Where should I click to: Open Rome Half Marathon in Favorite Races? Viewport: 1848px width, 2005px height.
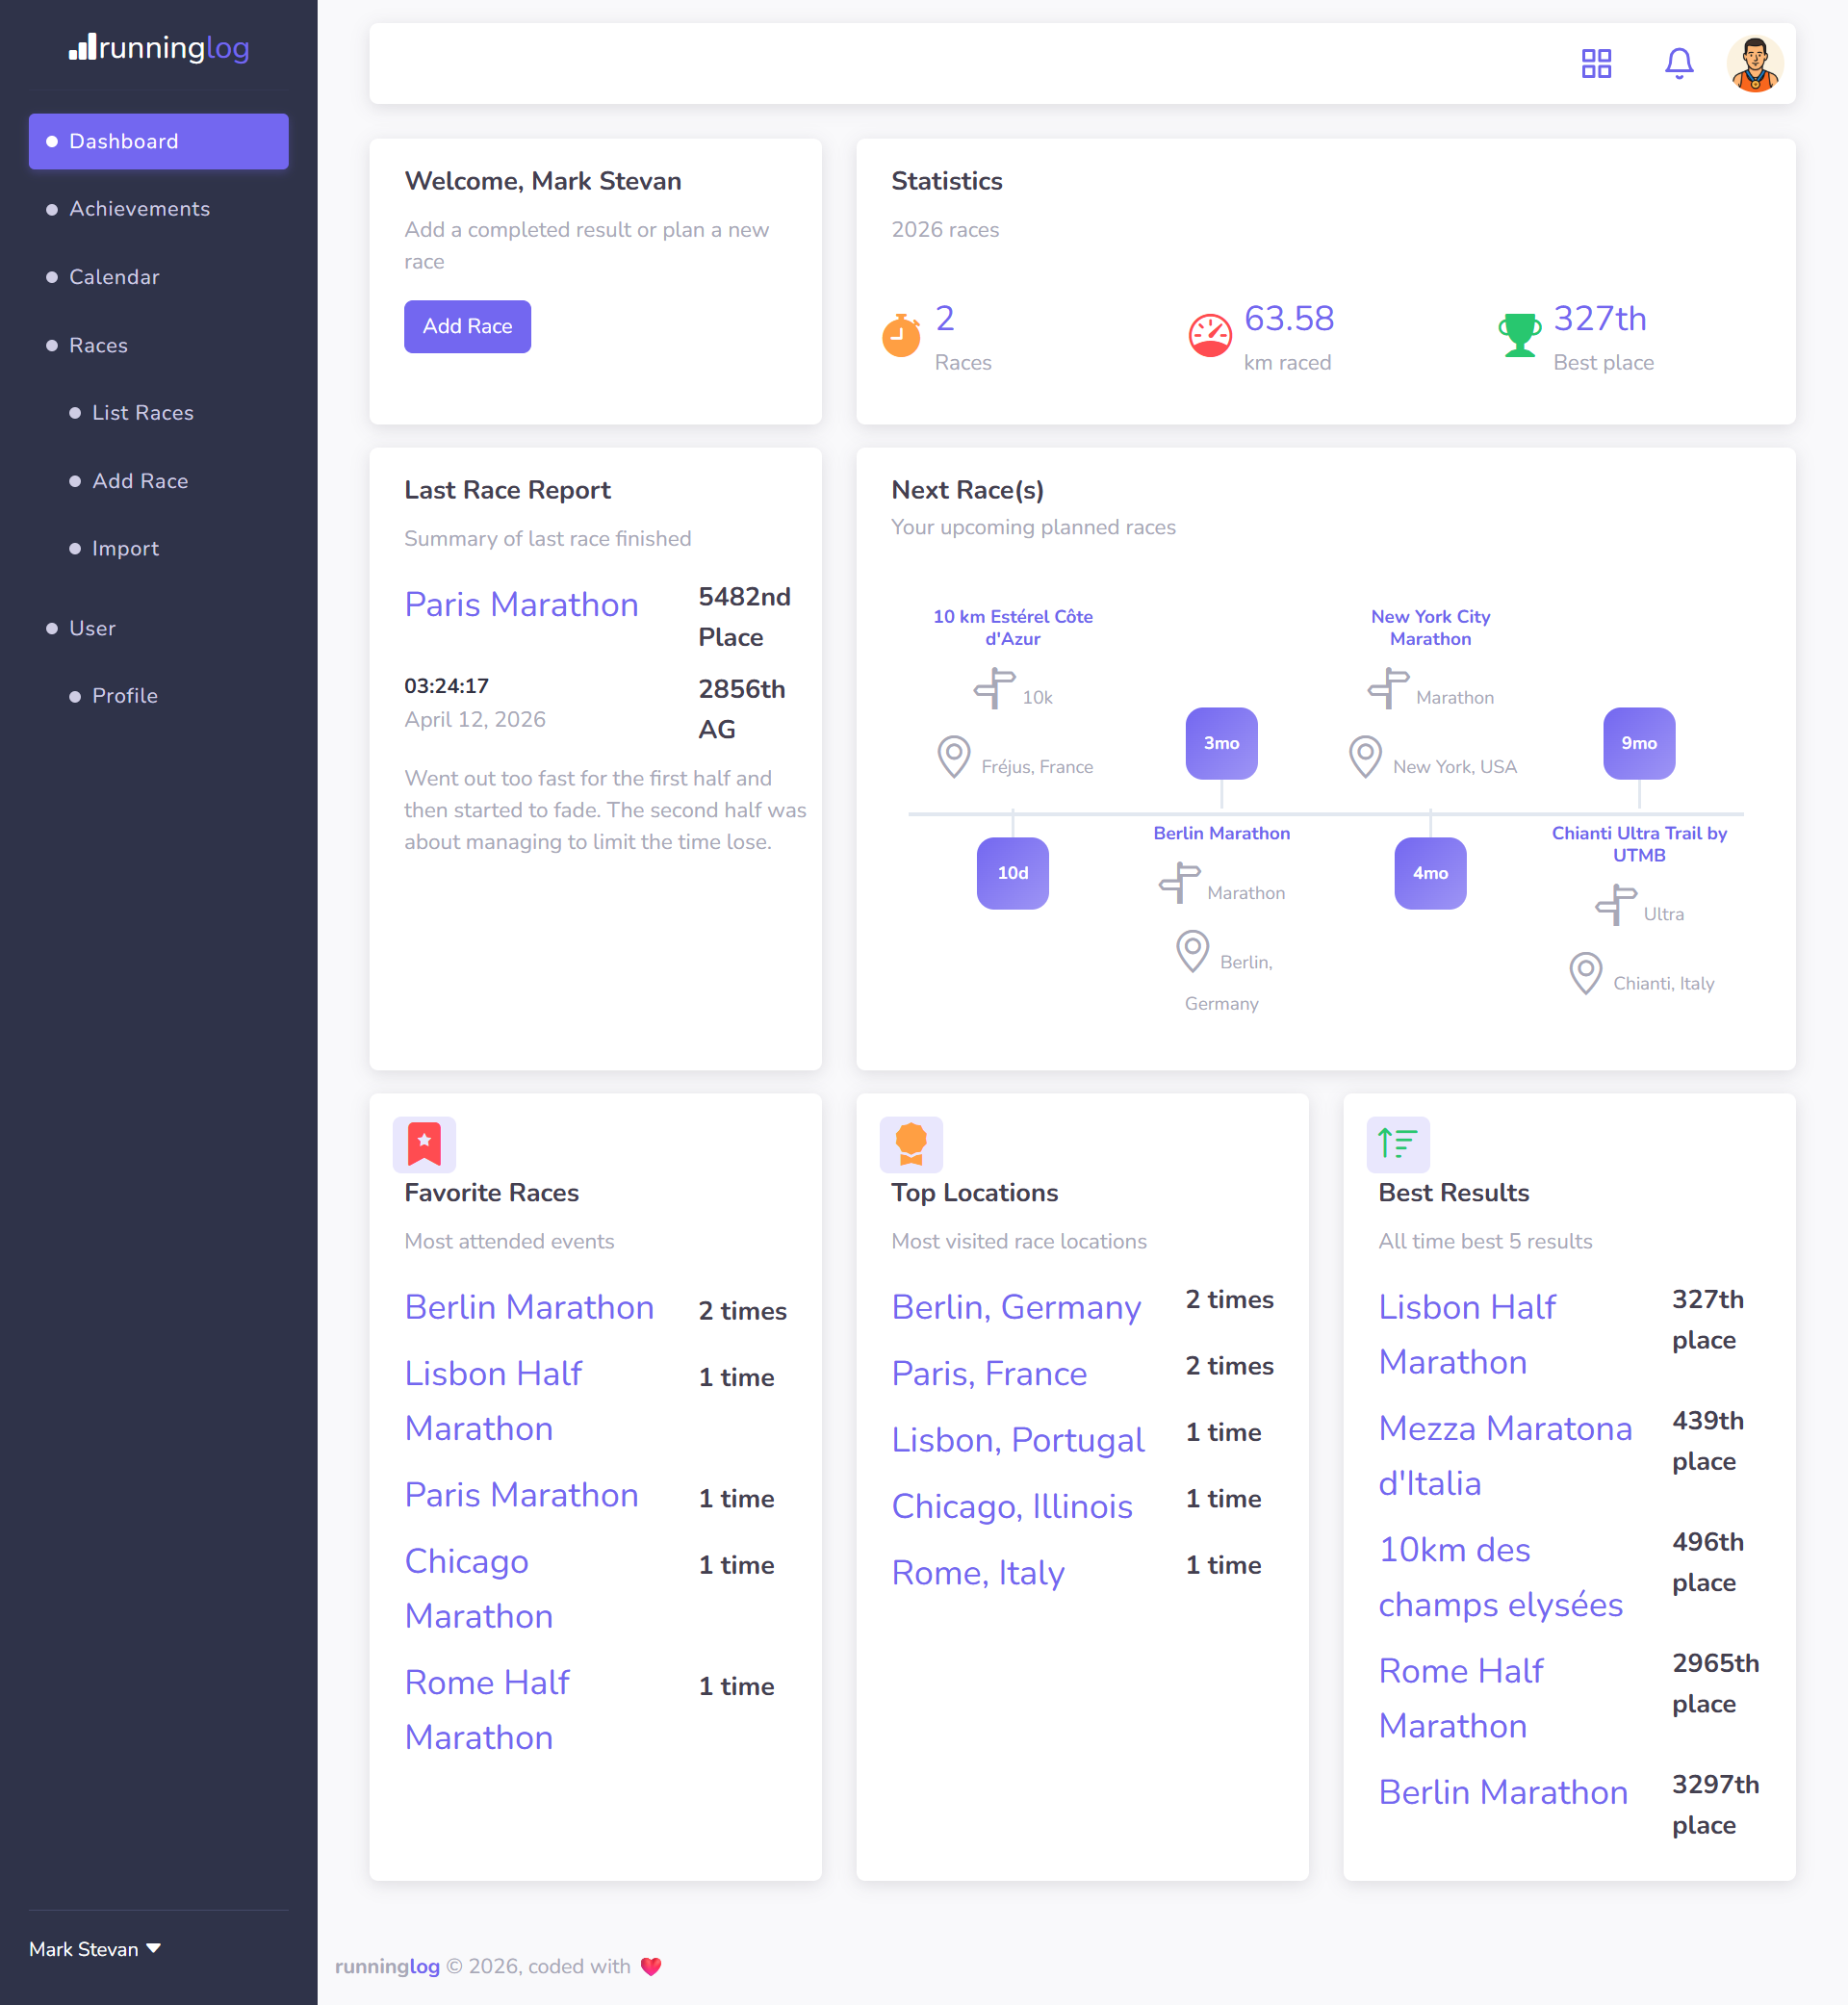tap(487, 1710)
